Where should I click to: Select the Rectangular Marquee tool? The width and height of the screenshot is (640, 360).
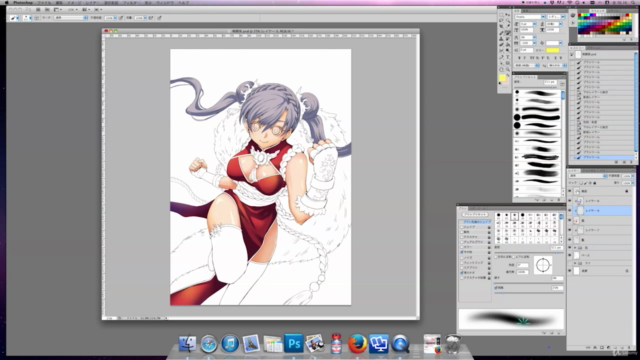click(501, 15)
